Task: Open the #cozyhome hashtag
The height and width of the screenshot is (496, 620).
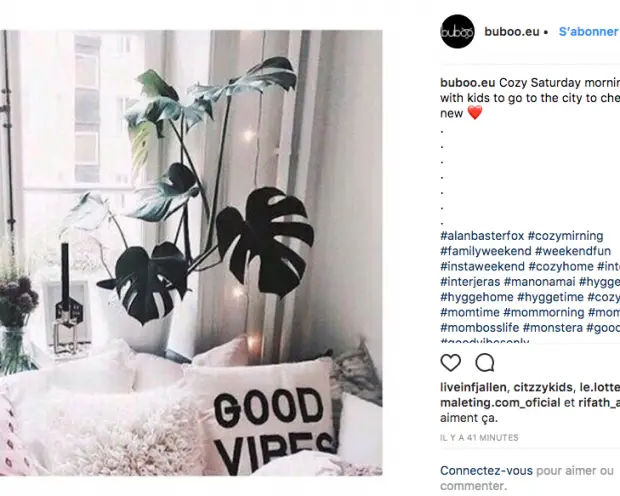Action: pos(561,267)
